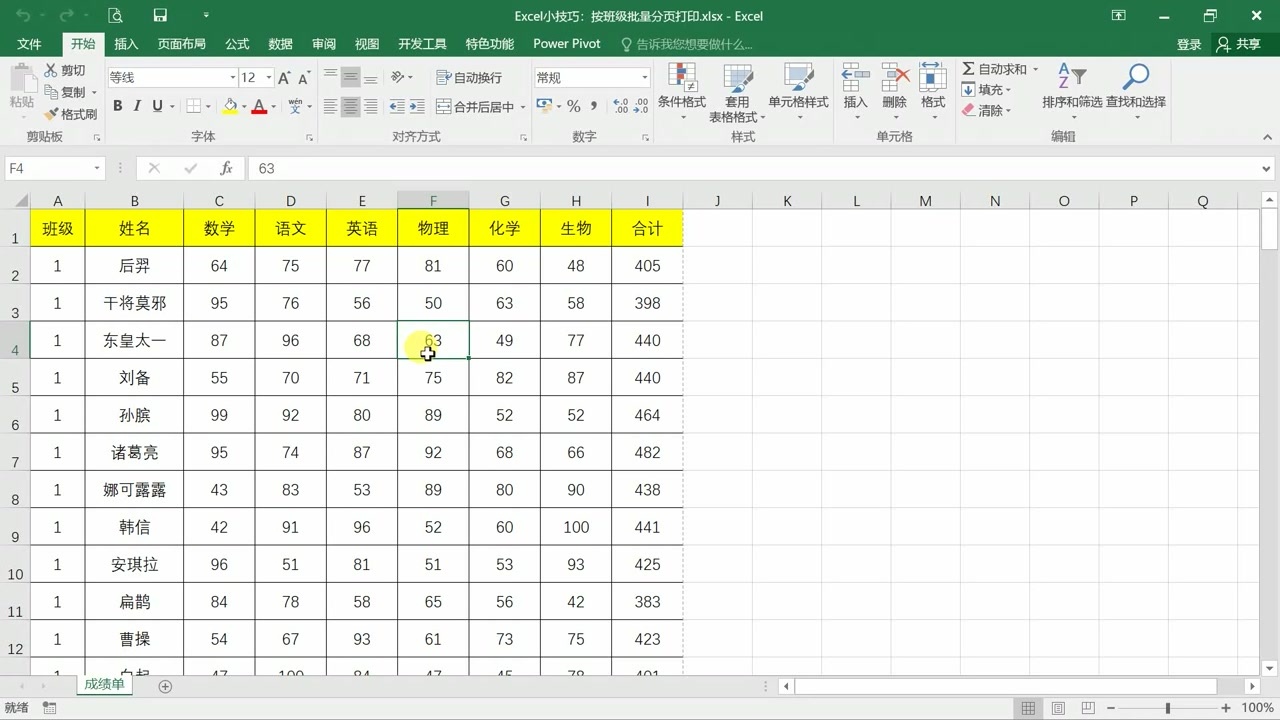Toggle align text right

coord(371,106)
